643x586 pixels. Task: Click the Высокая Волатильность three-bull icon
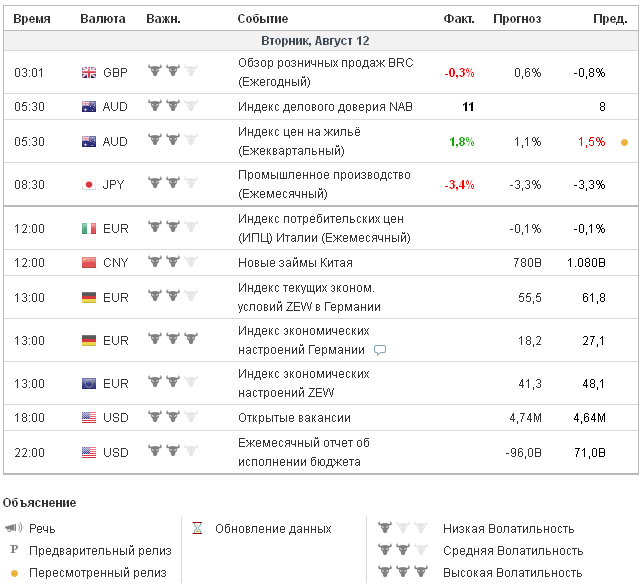[400, 572]
